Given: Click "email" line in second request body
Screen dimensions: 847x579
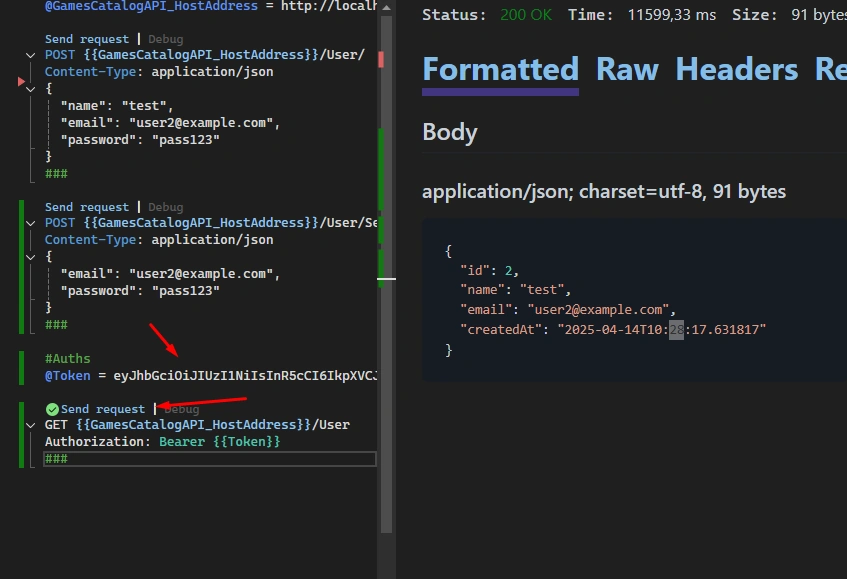Looking at the screenshot, I should pos(170,274).
